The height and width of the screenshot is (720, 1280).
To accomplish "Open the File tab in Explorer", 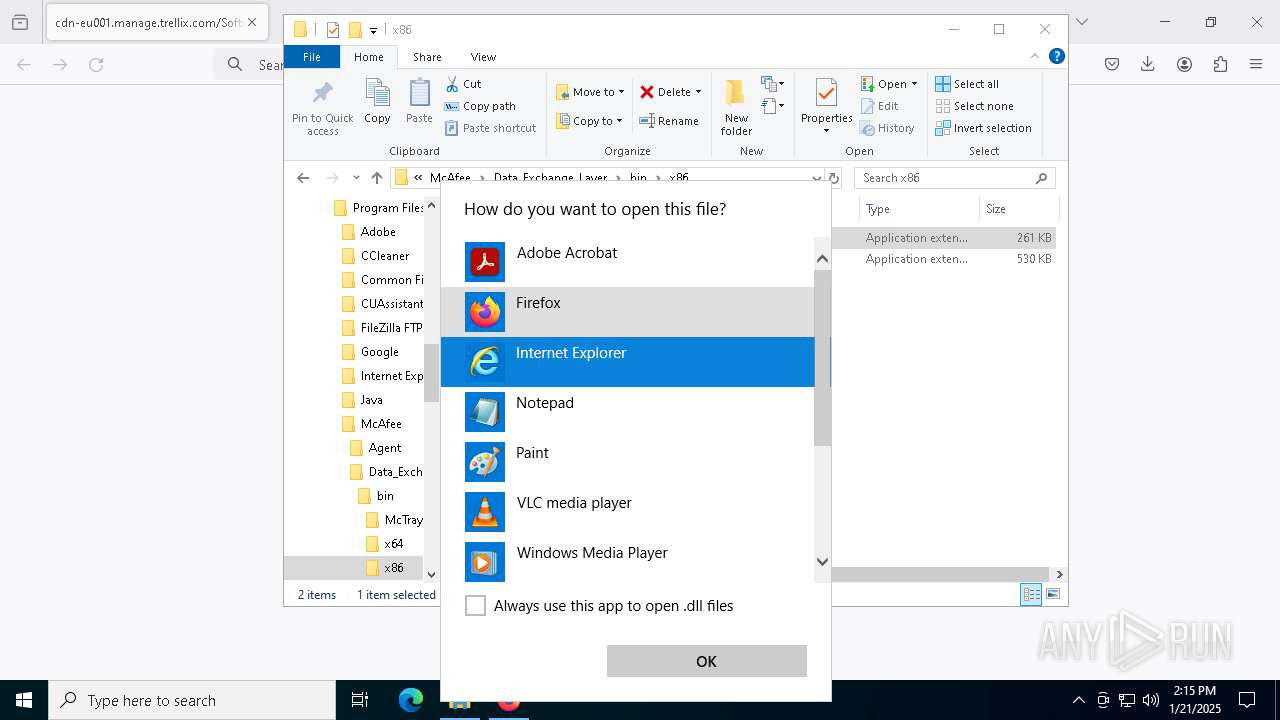I will (312, 57).
